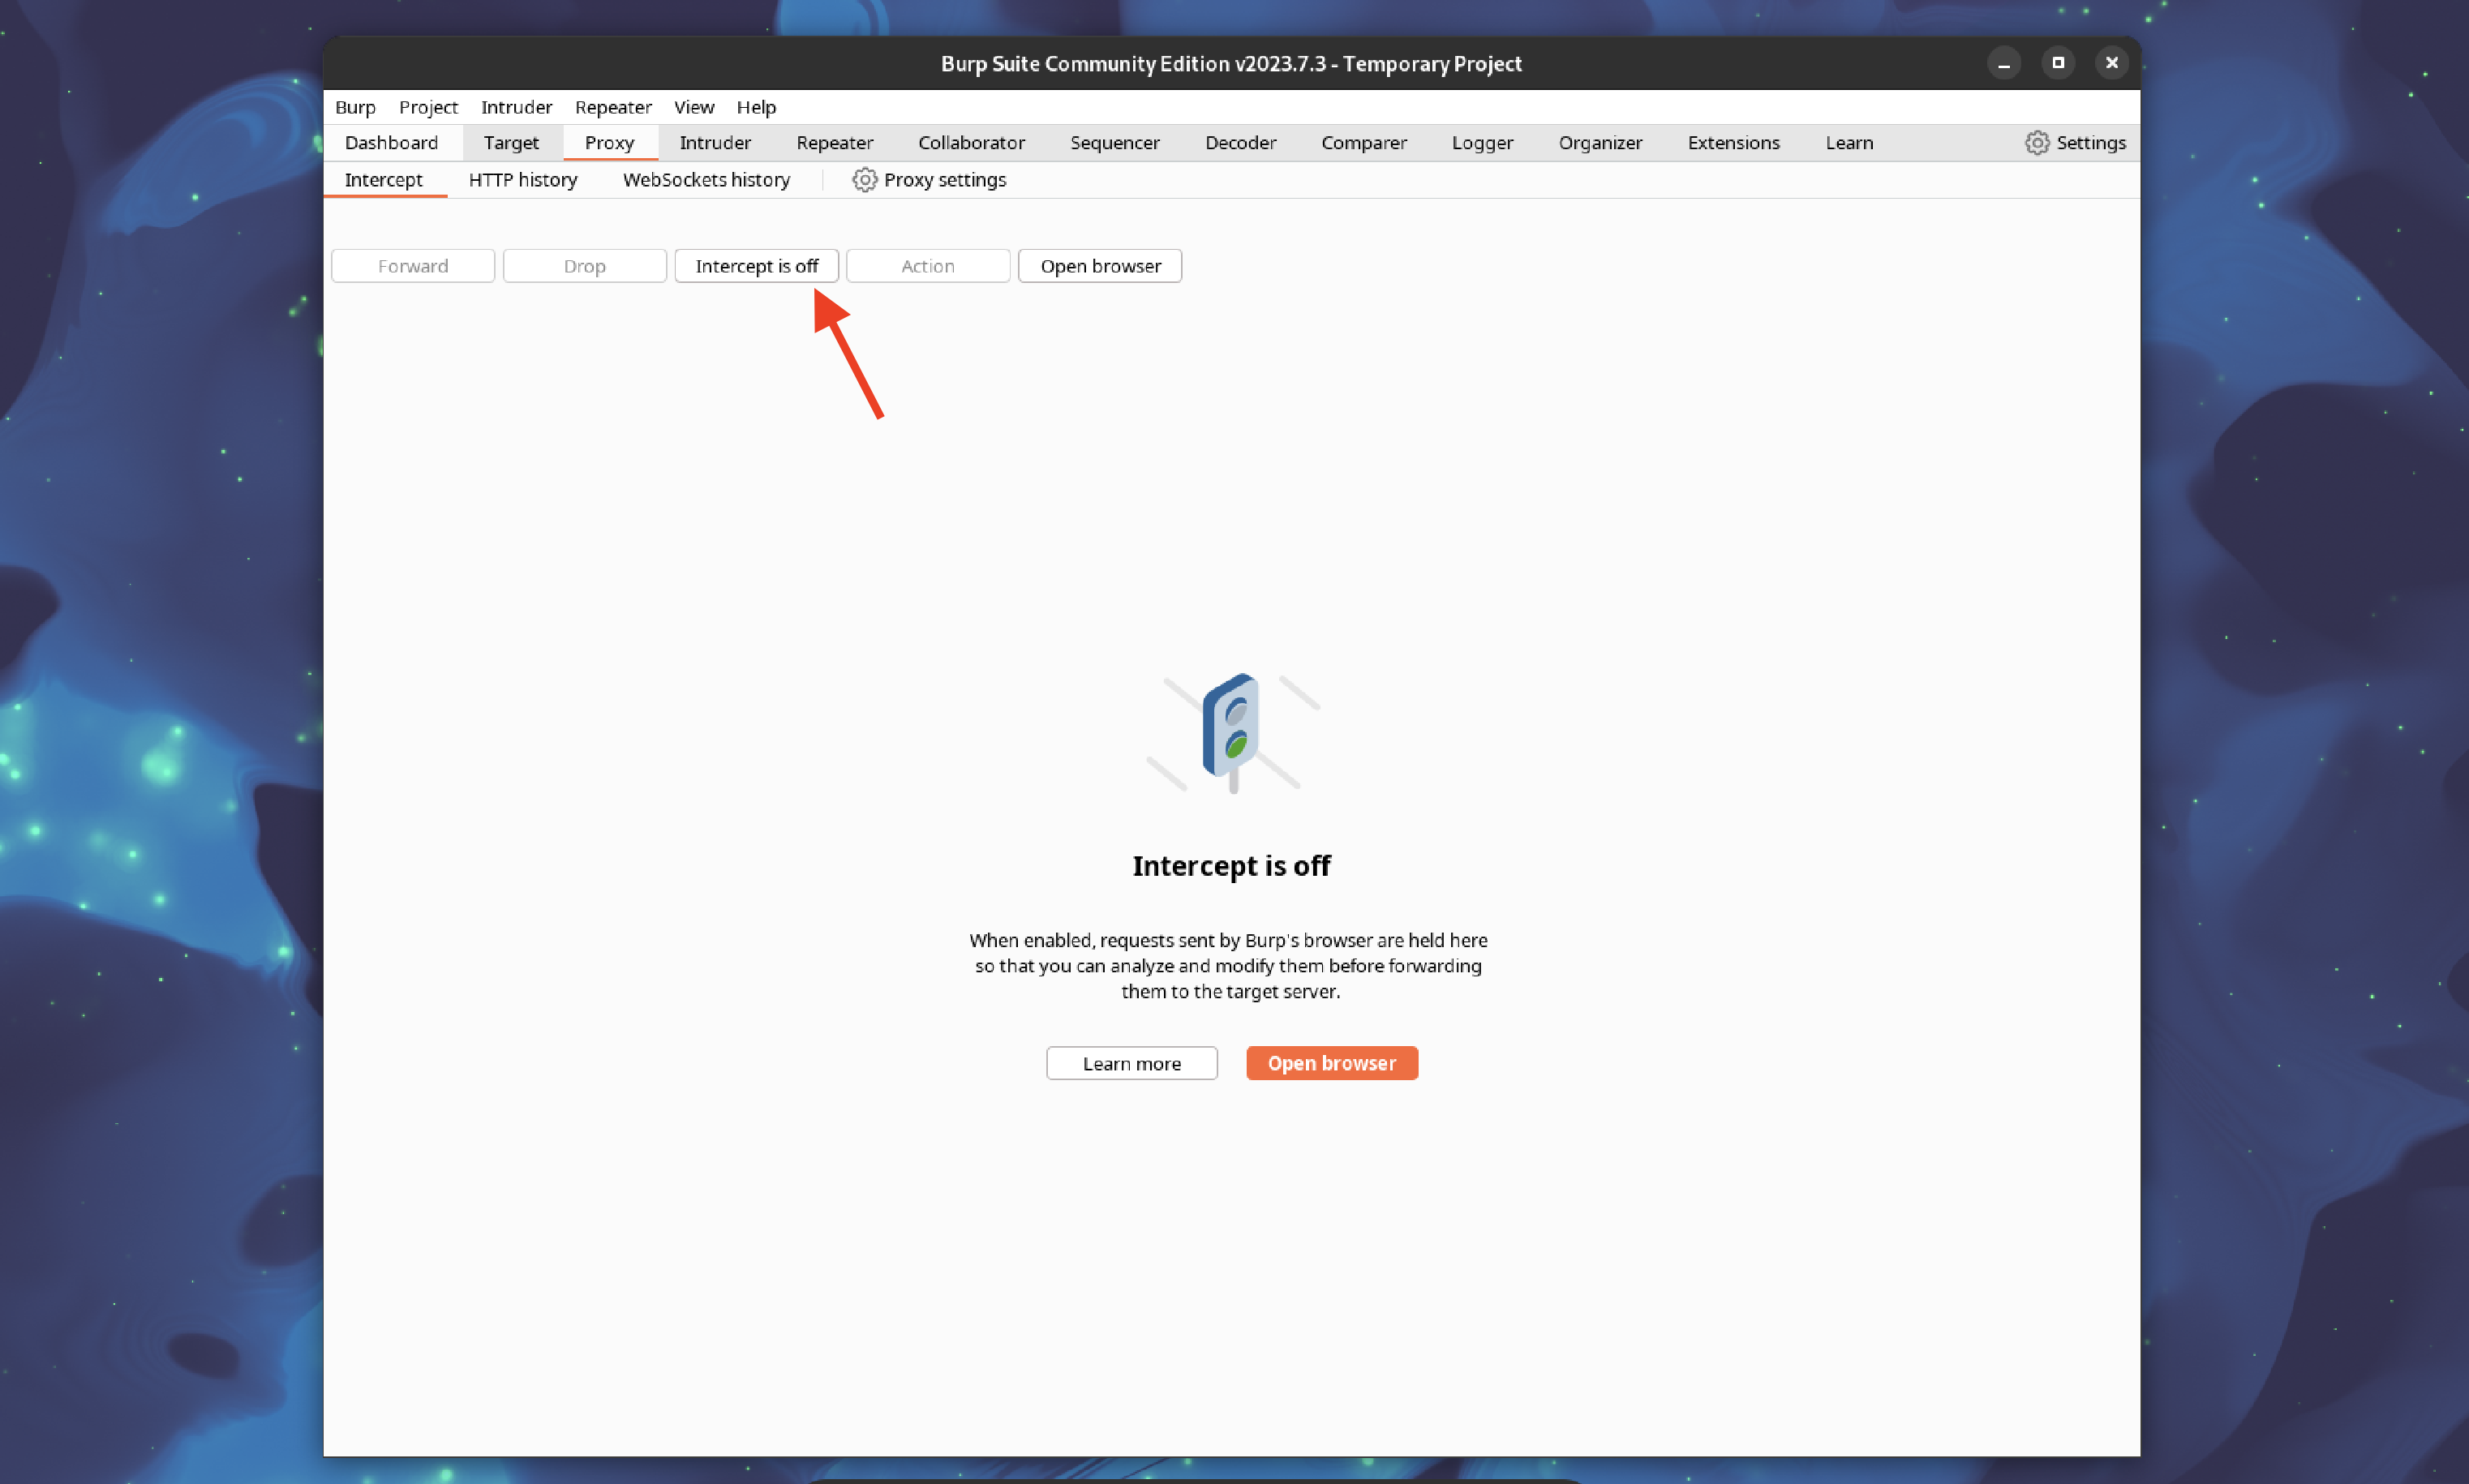The width and height of the screenshot is (2469, 1484).
Task: Toggle the Intercept is off button
Action: (x=756, y=266)
